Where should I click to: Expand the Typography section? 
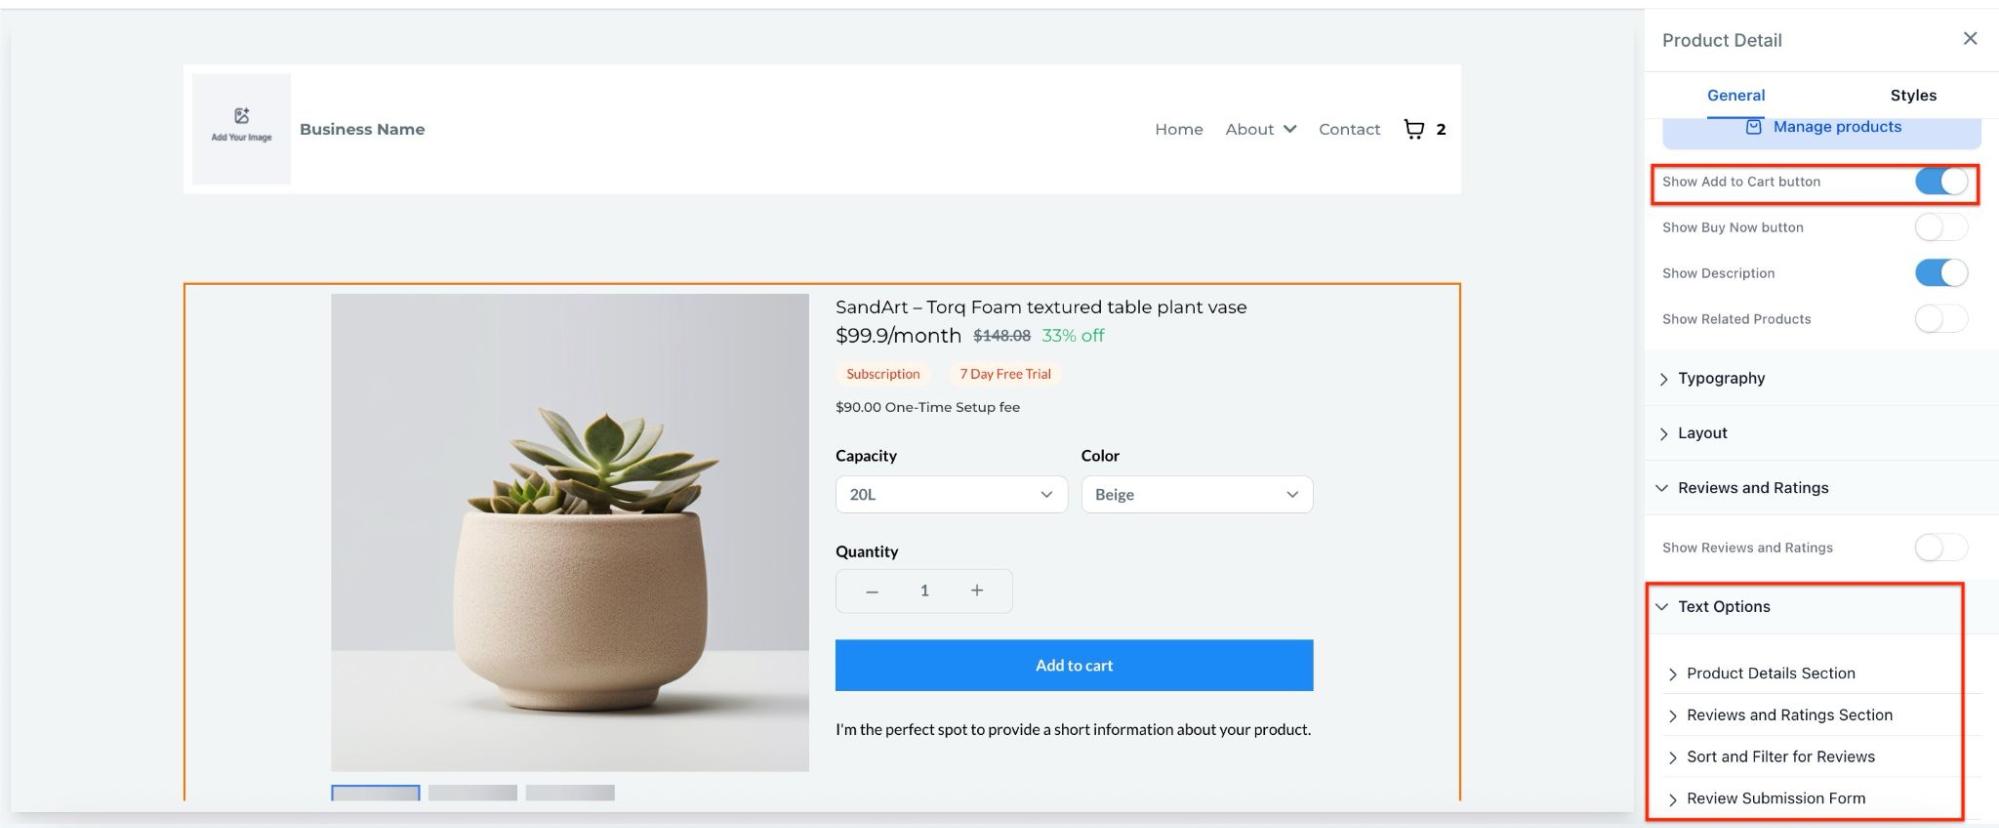pos(1721,378)
